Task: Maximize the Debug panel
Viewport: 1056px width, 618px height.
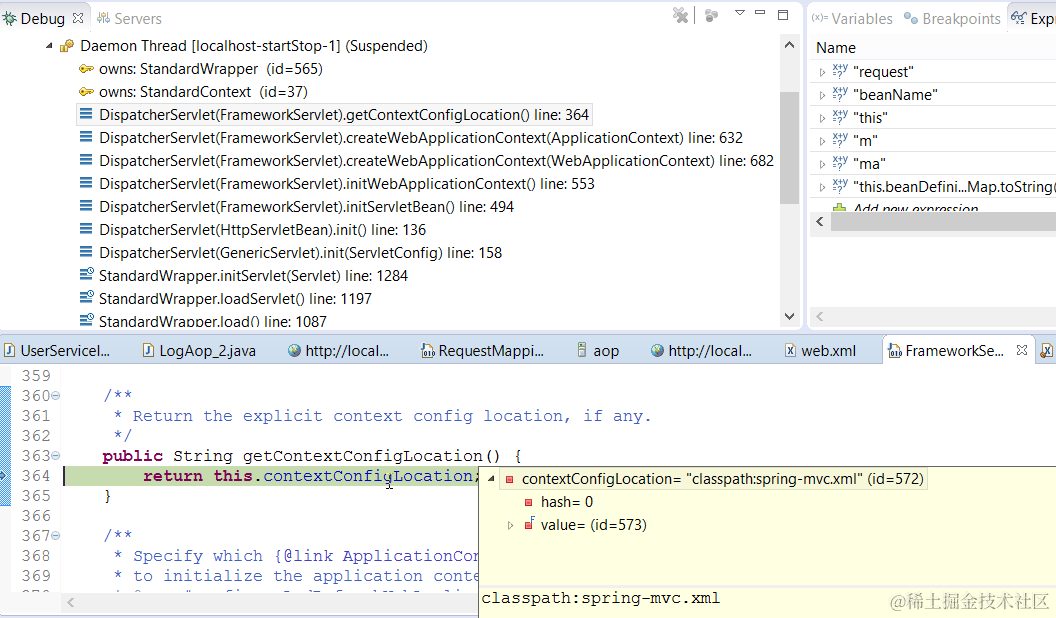Action: [783, 14]
